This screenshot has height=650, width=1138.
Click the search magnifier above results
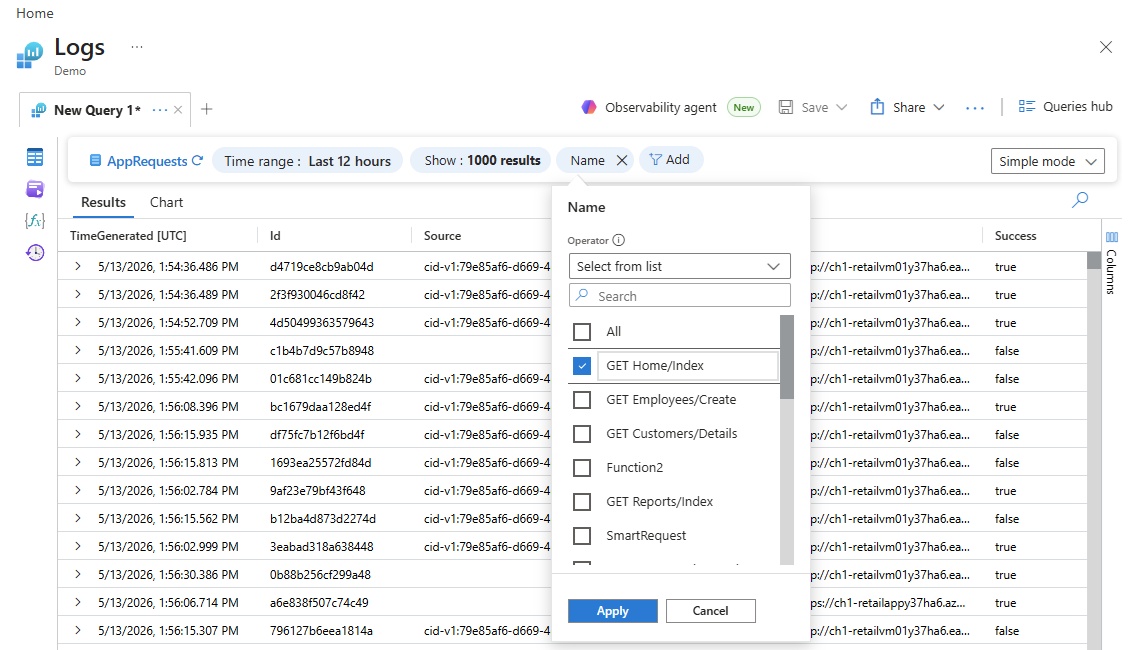click(x=1080, y=199)
